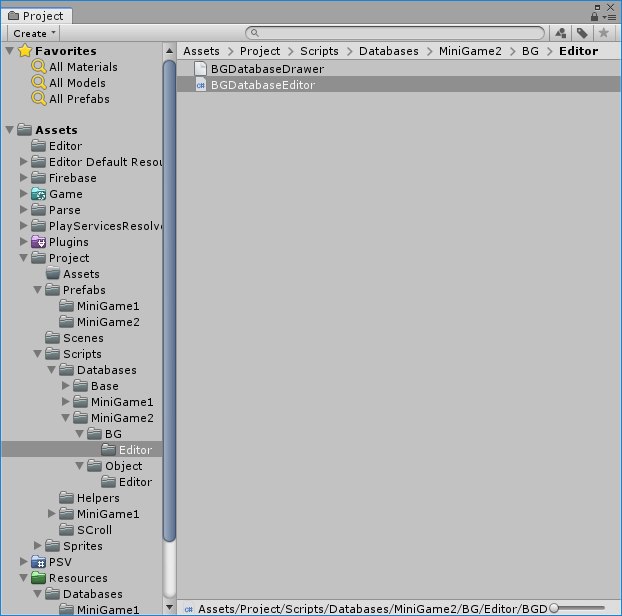Collapse the Prefabs folder
The width and height of the screenshot is (622, 616).
coord(38,290)
